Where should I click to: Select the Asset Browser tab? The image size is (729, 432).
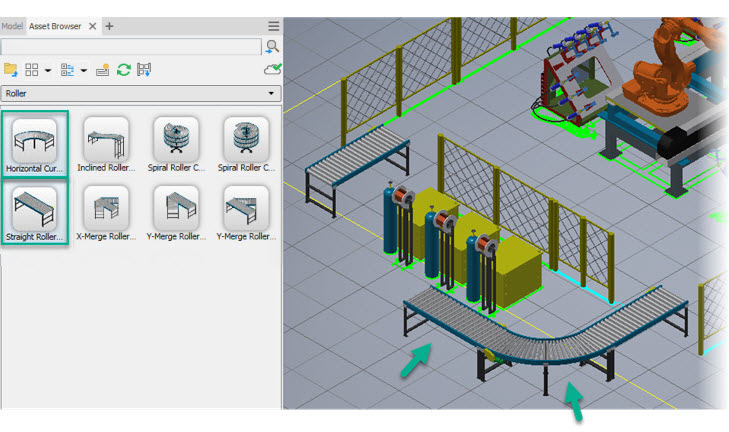point(55,26)
